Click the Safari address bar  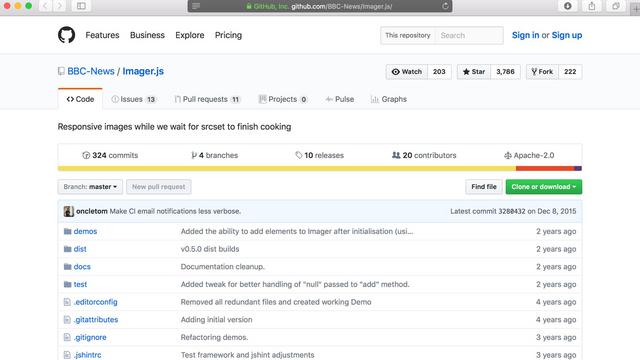(x=320, y=6)
